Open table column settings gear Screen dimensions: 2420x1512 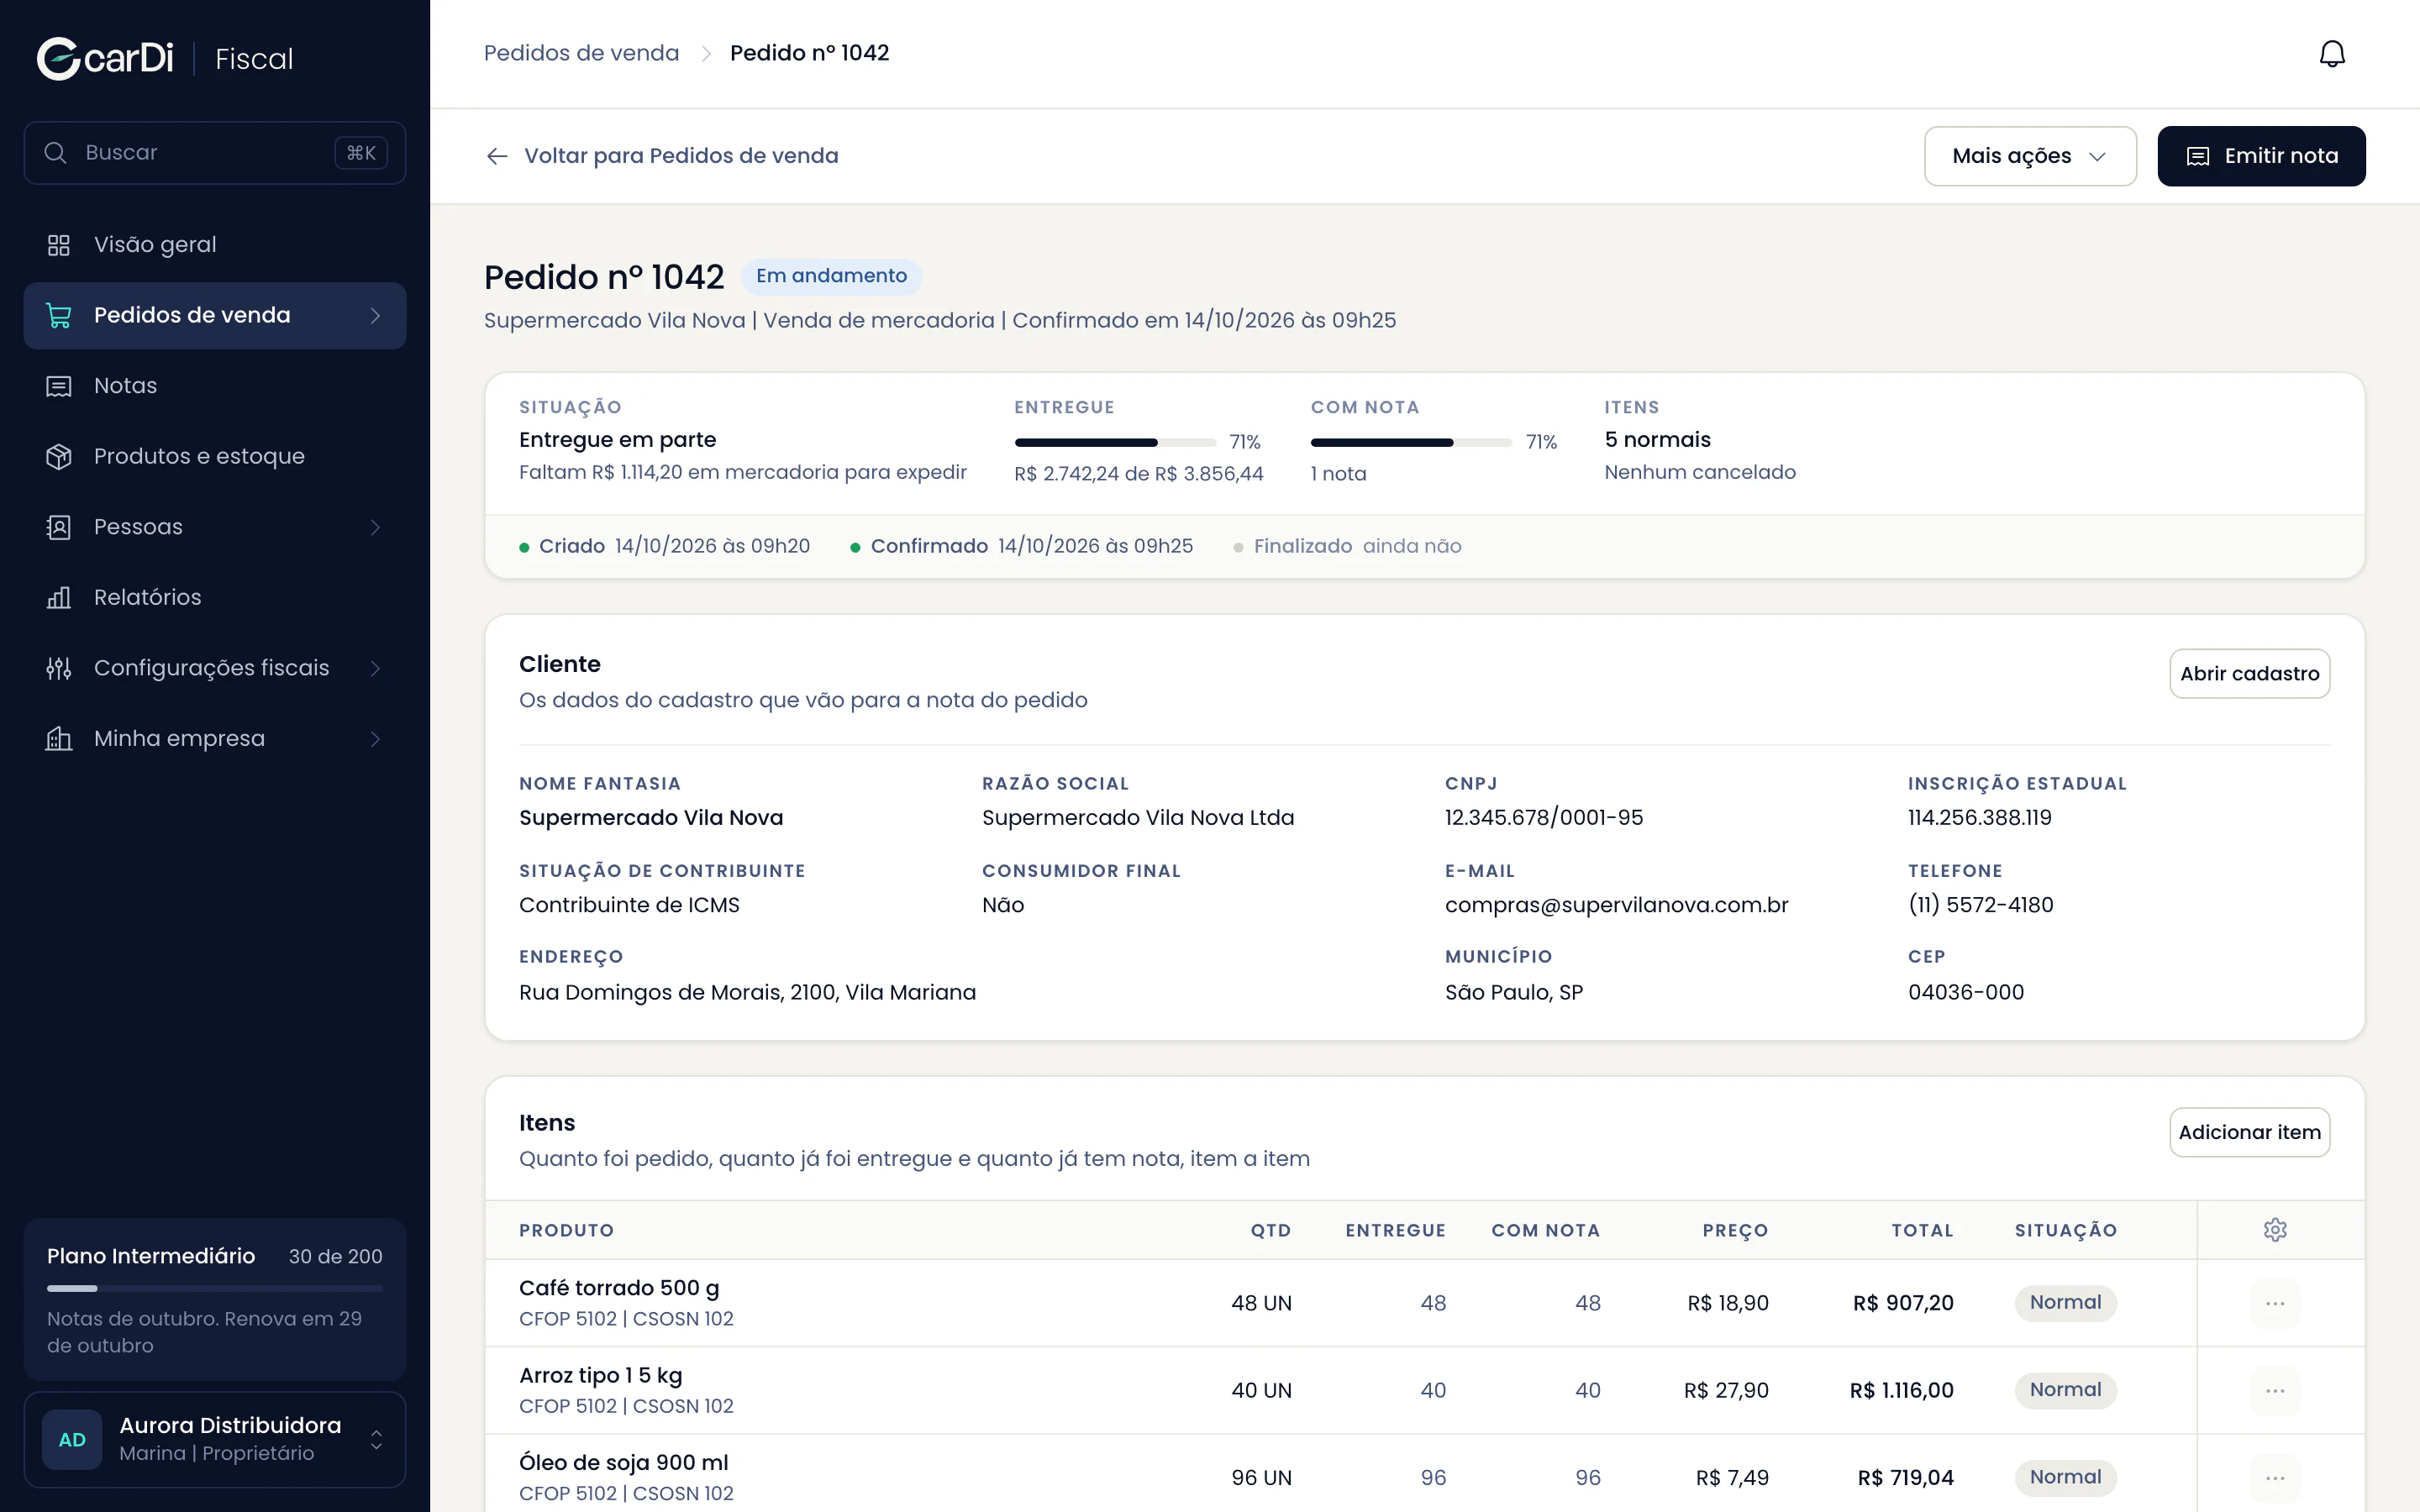2275,1230
